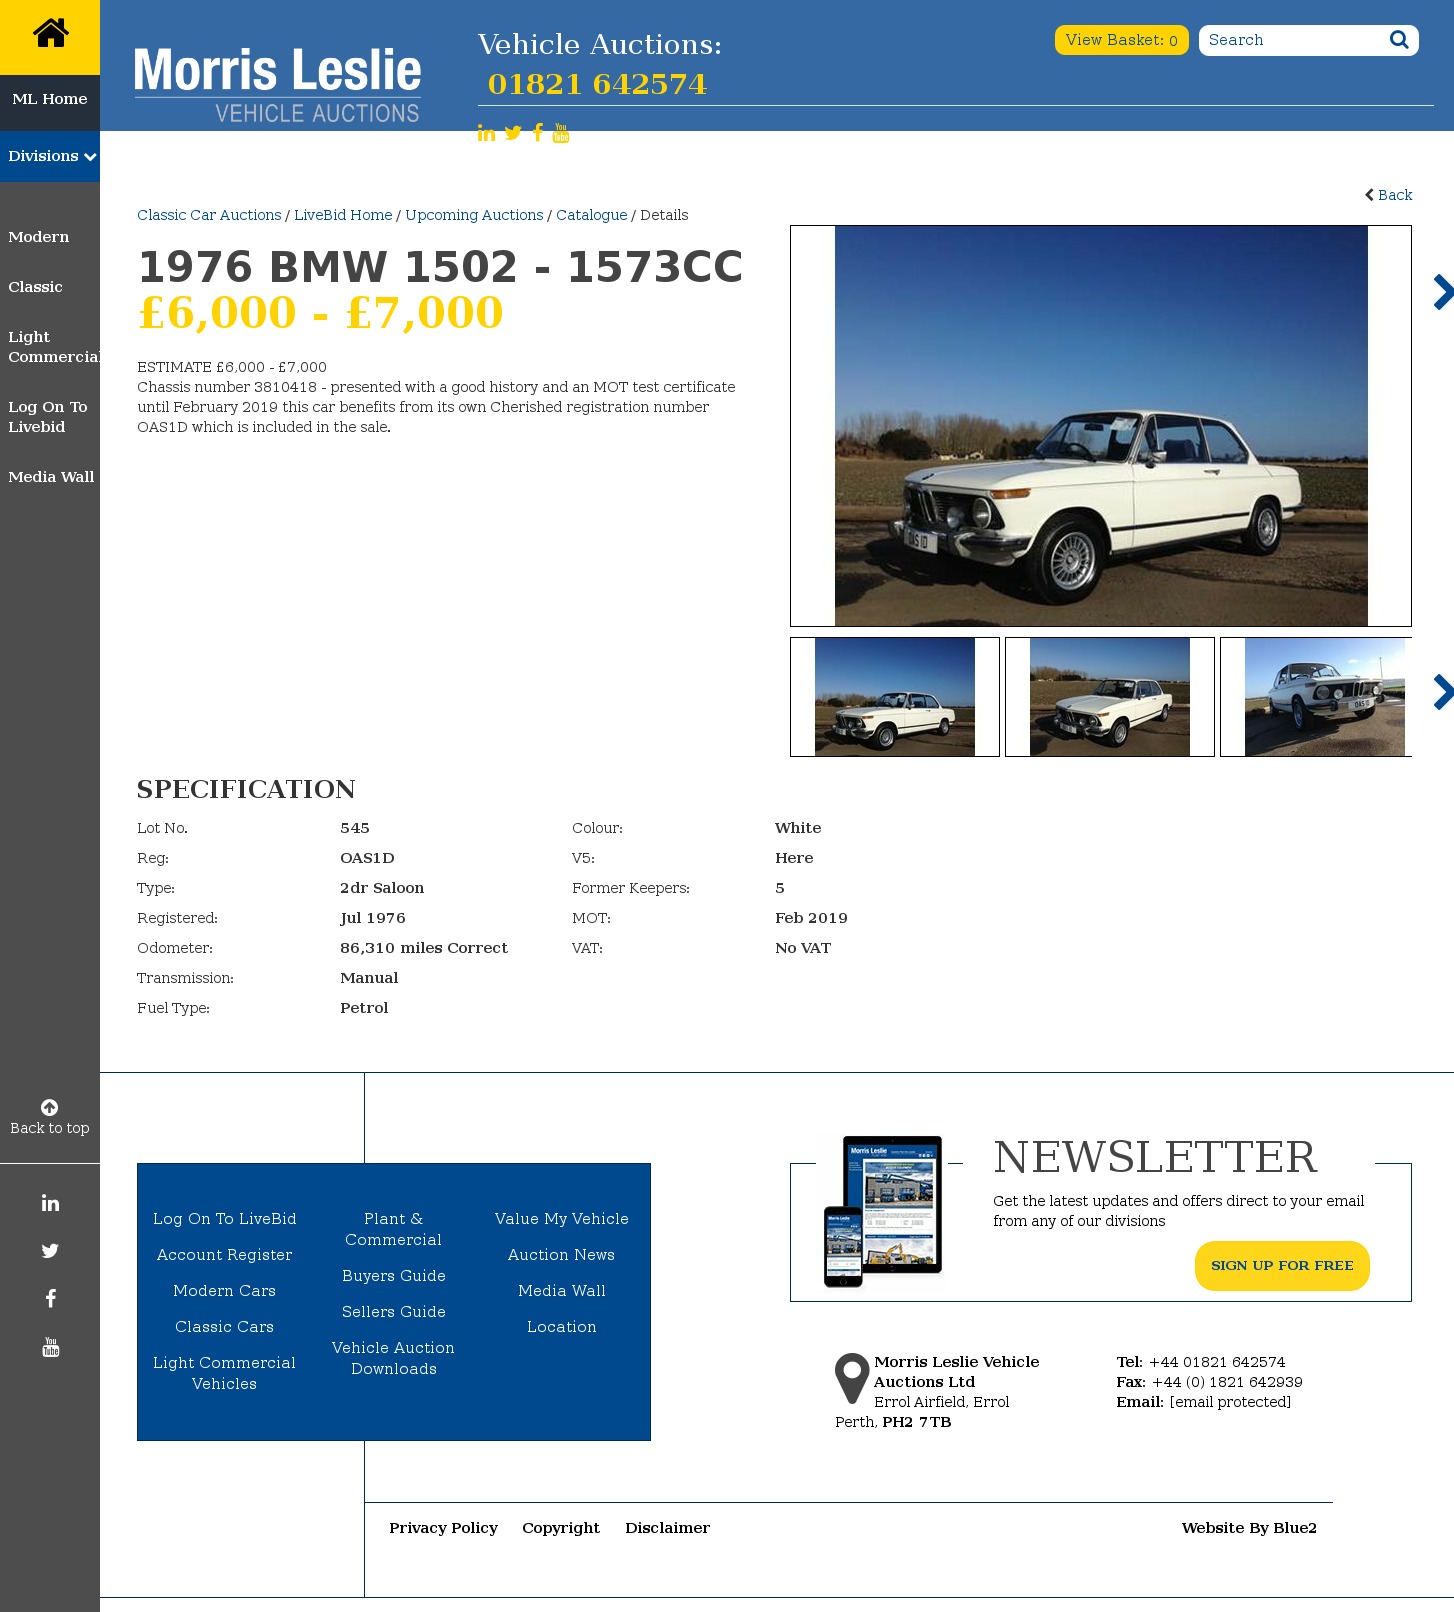Open Vehicle Auction Downloads link

coord(393,1358)
